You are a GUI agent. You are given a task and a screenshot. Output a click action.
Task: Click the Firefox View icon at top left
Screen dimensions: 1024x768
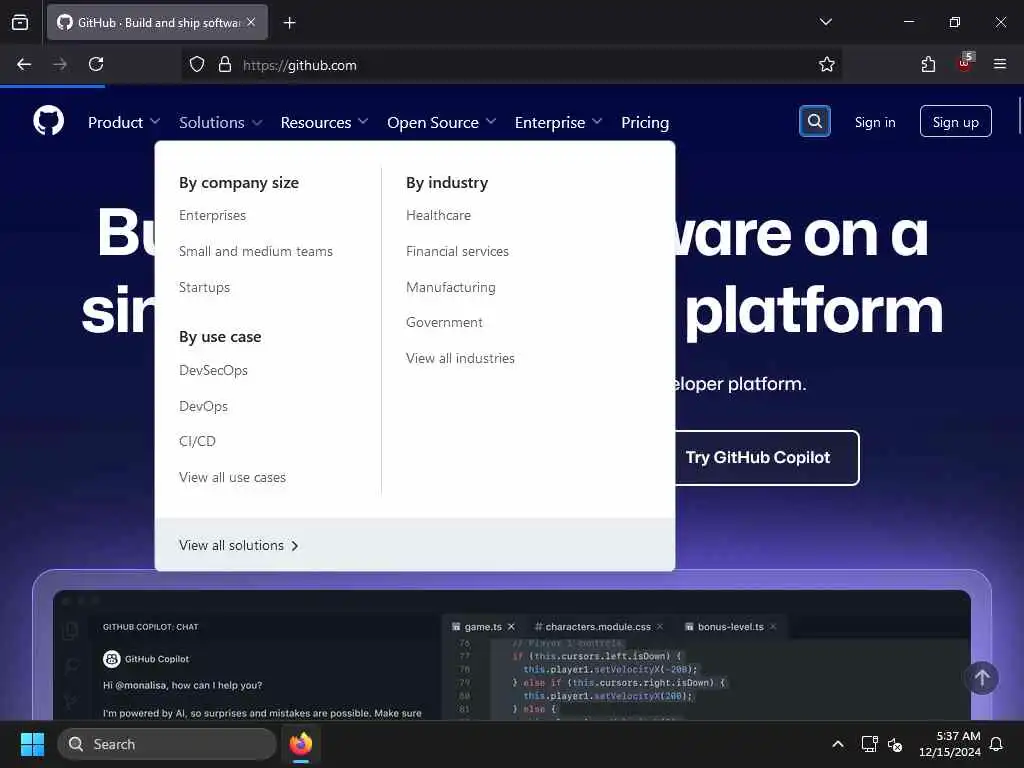(20, 23)
